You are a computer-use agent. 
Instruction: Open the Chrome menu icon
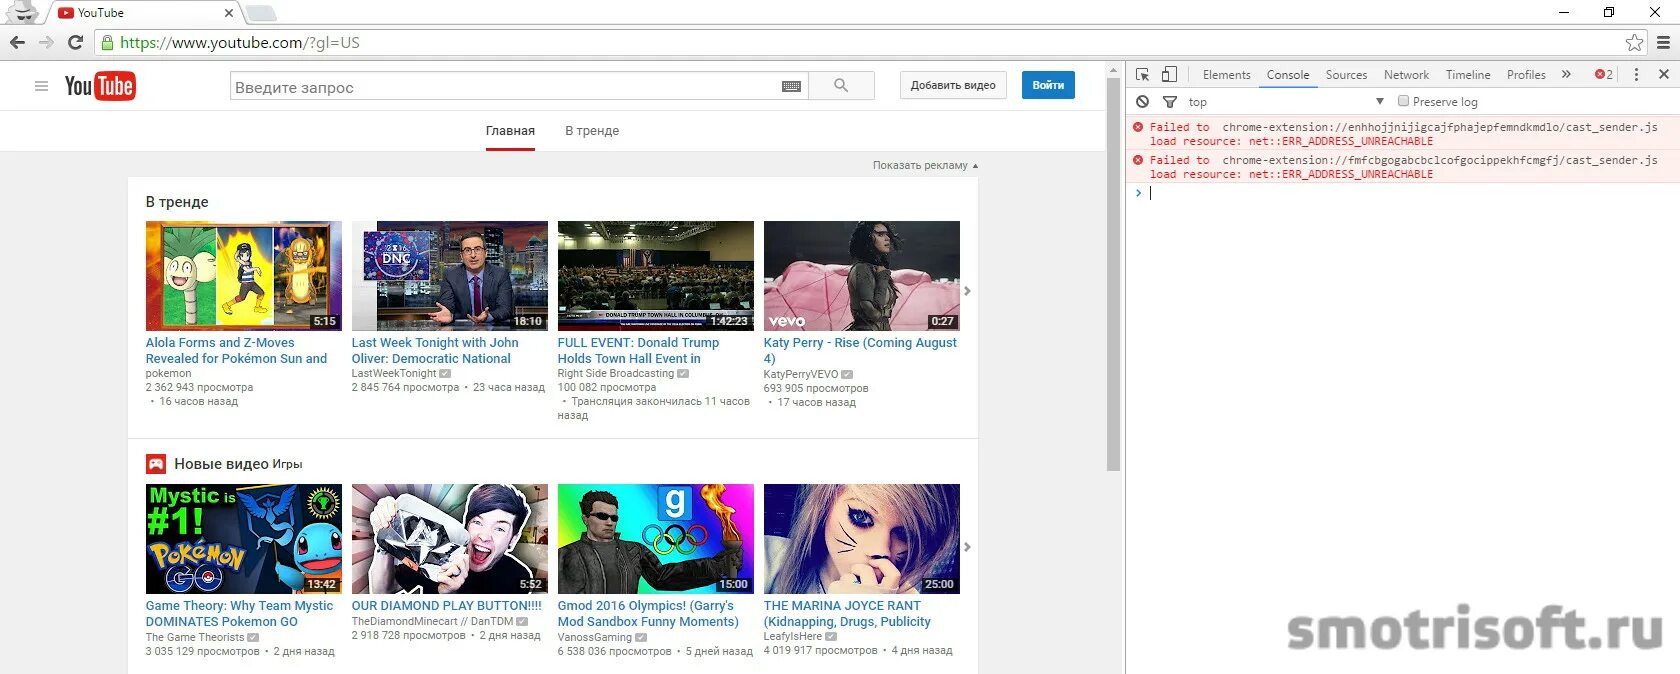pos(1664,42)
